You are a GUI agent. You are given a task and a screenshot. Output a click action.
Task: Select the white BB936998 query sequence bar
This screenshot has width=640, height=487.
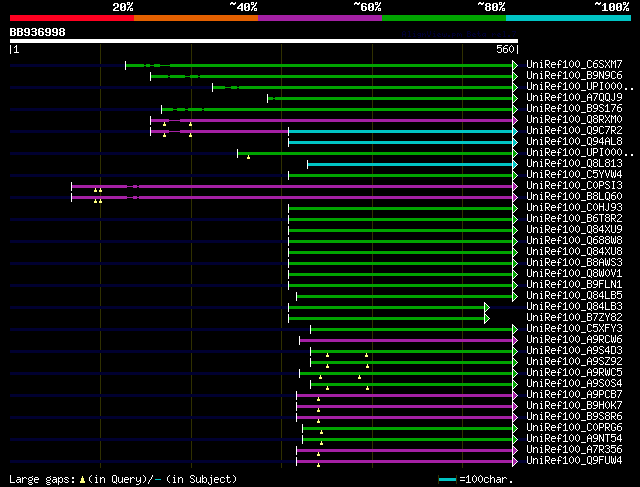[264, 41]
